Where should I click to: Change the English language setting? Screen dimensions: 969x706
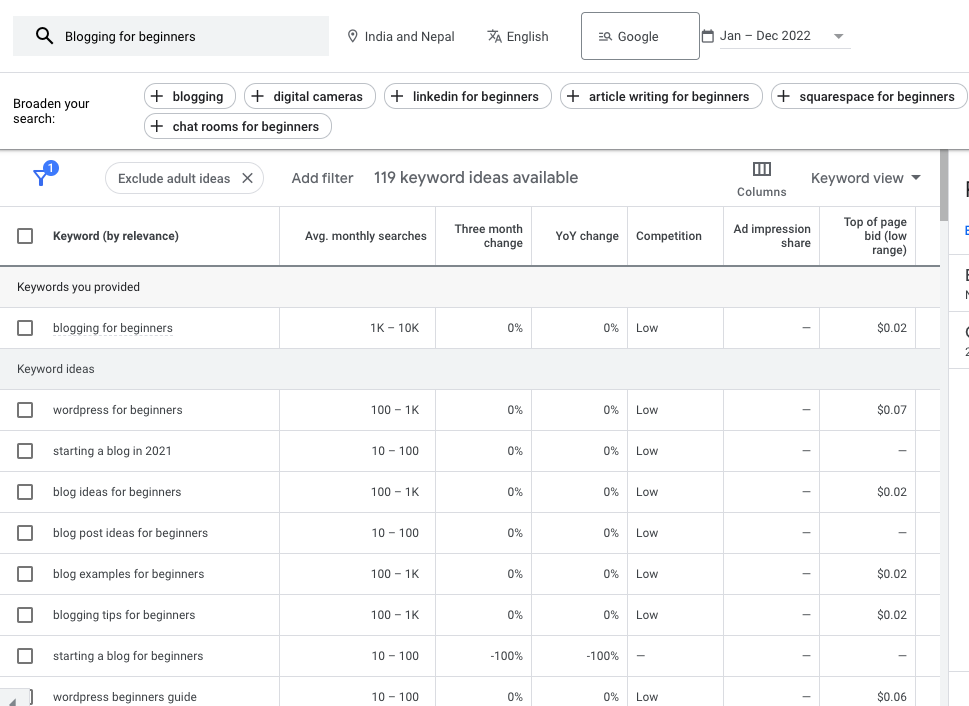tap(518, 36)
